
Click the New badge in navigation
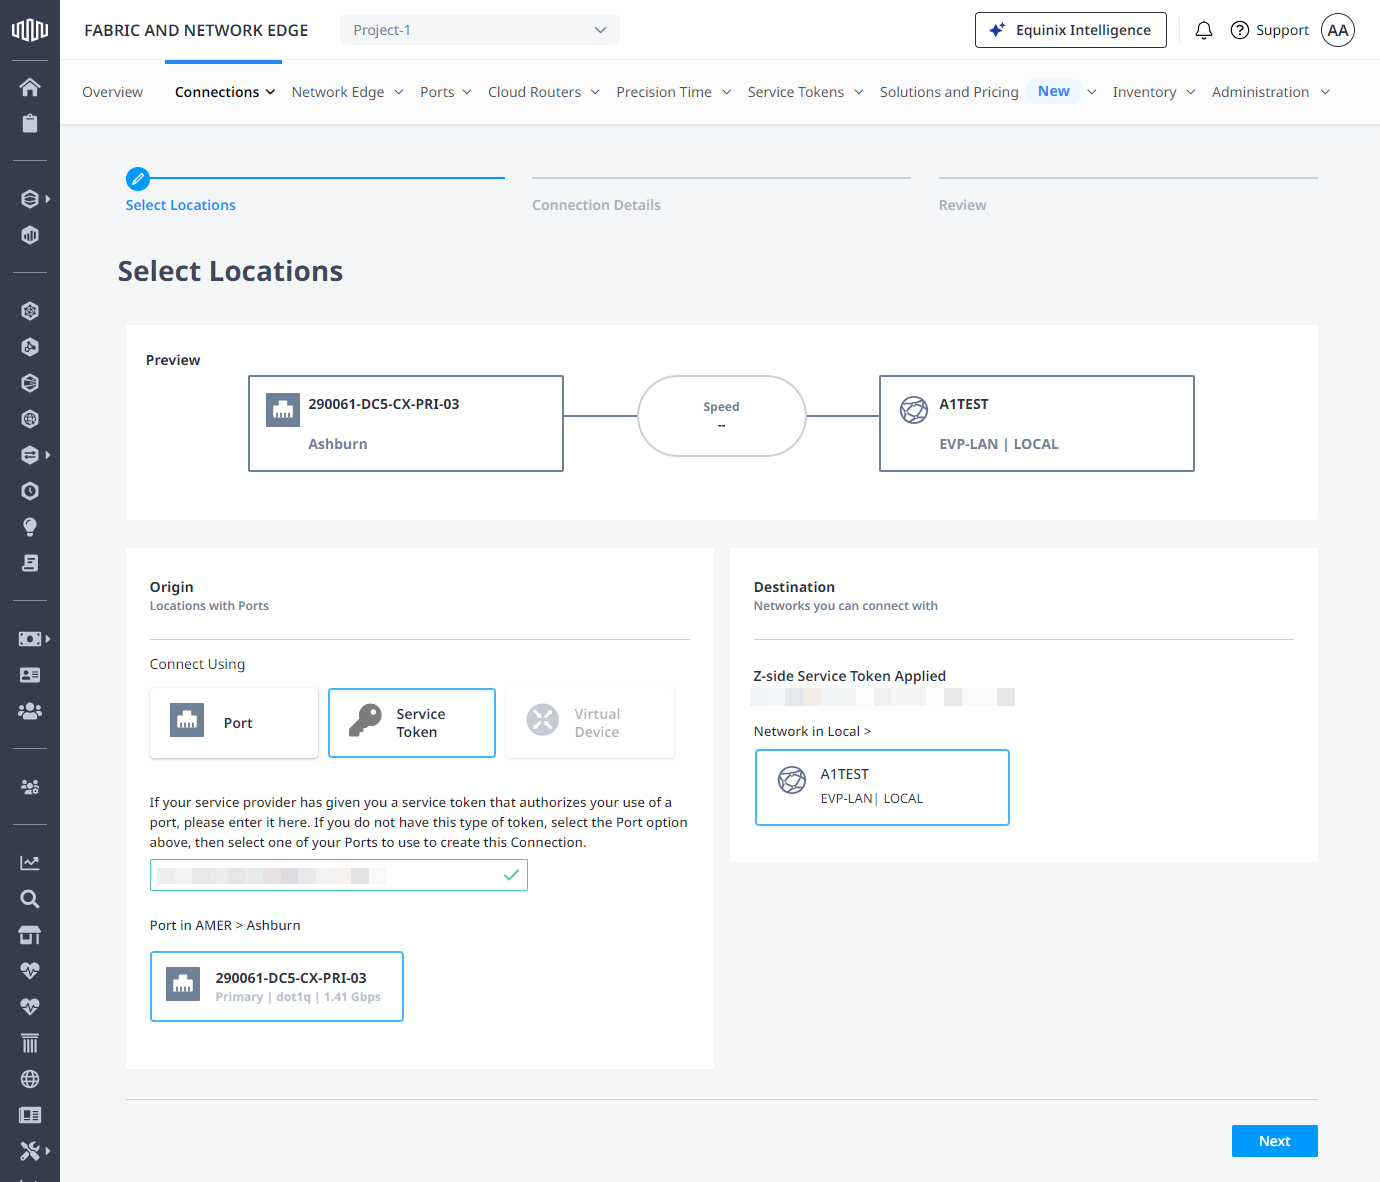(x=1054, y=91)
